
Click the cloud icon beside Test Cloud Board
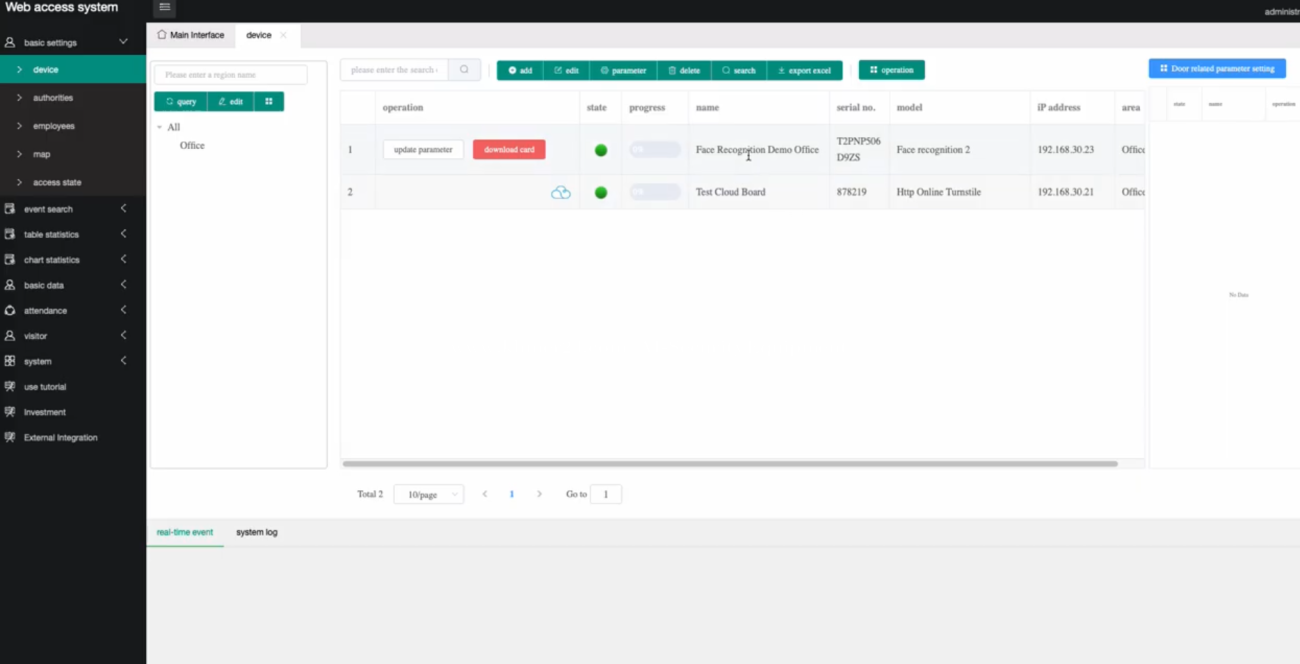click(x=560, y=191)
